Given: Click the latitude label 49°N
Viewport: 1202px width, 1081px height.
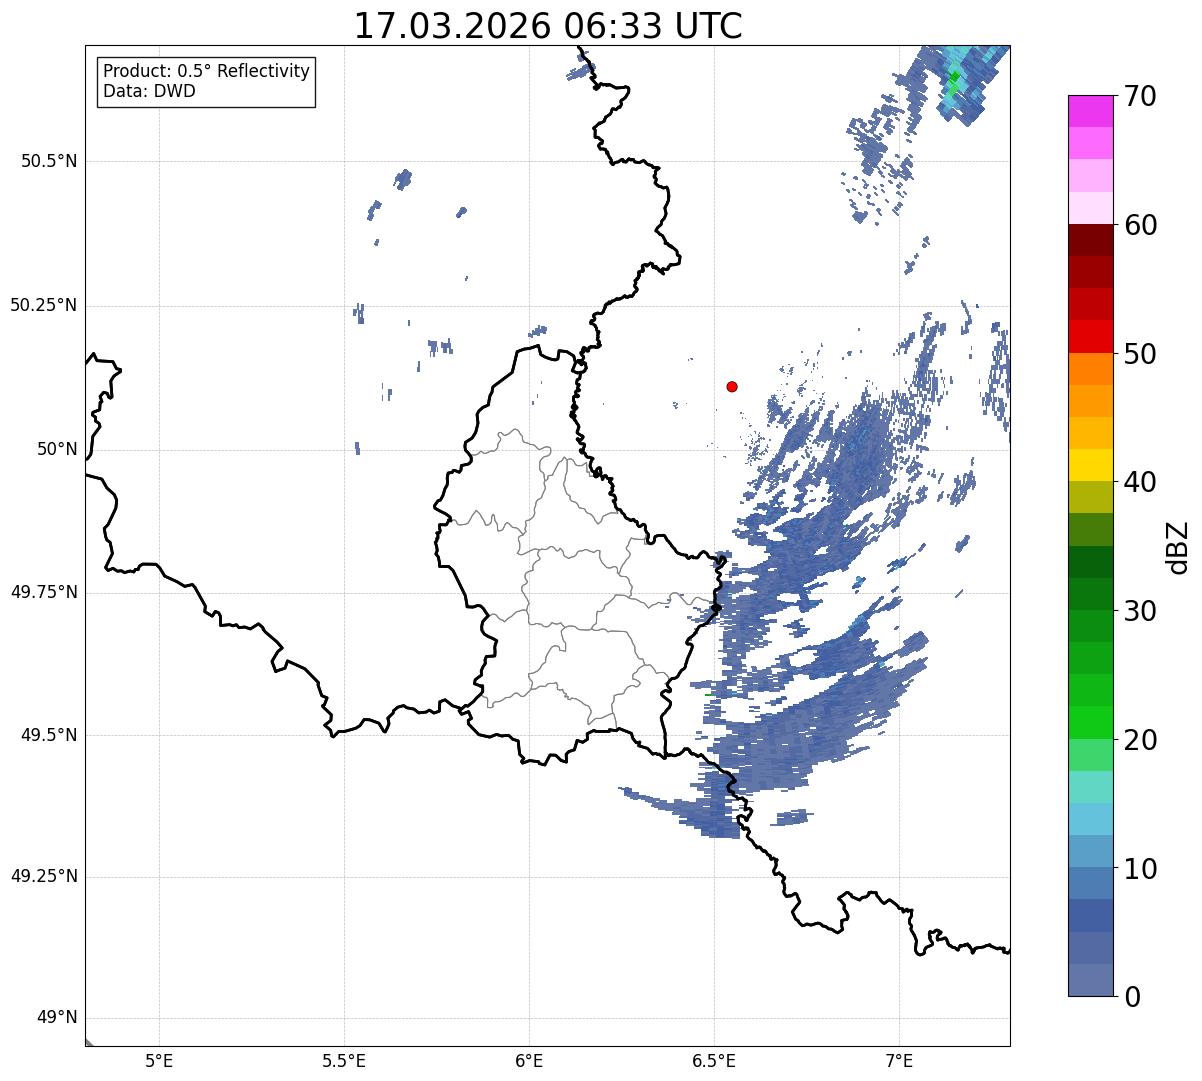Looking at the screenshot, I should 57,1018.
